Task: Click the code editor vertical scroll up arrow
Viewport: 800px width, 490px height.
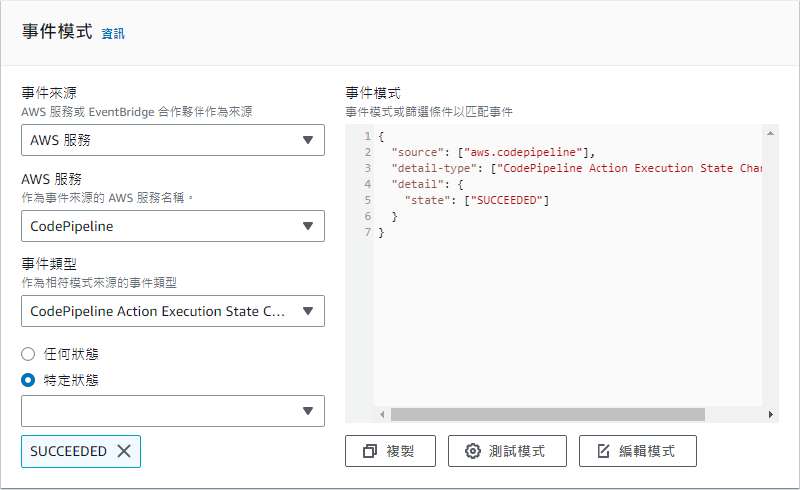Action: 770,133
